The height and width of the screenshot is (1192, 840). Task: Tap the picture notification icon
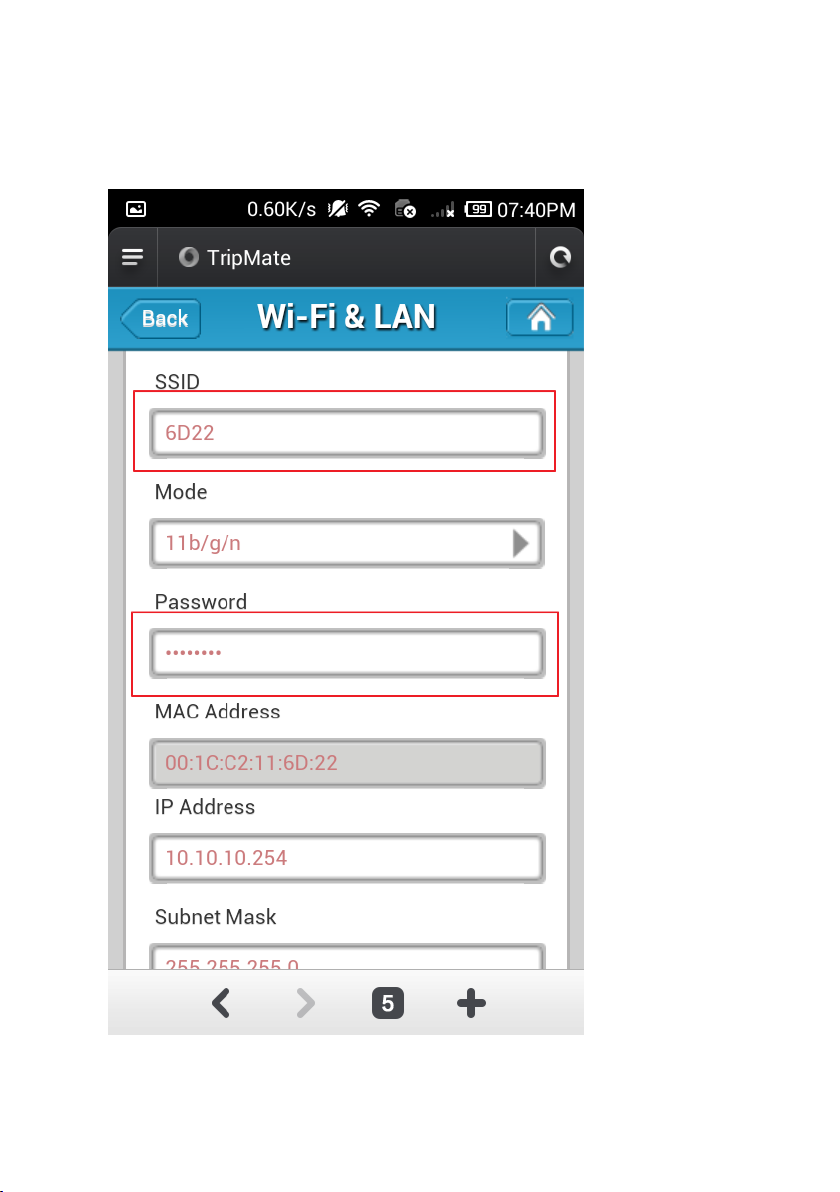(x=136, y=209)
